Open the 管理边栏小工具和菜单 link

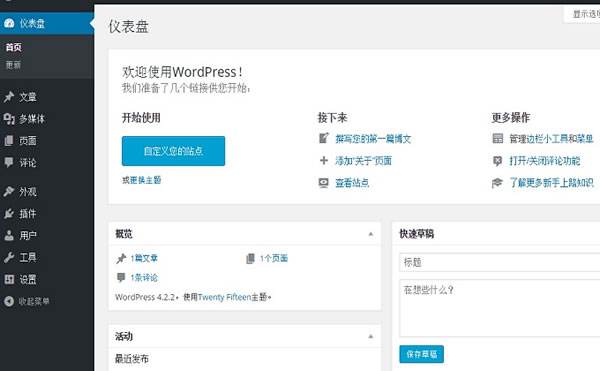[551, 138]
